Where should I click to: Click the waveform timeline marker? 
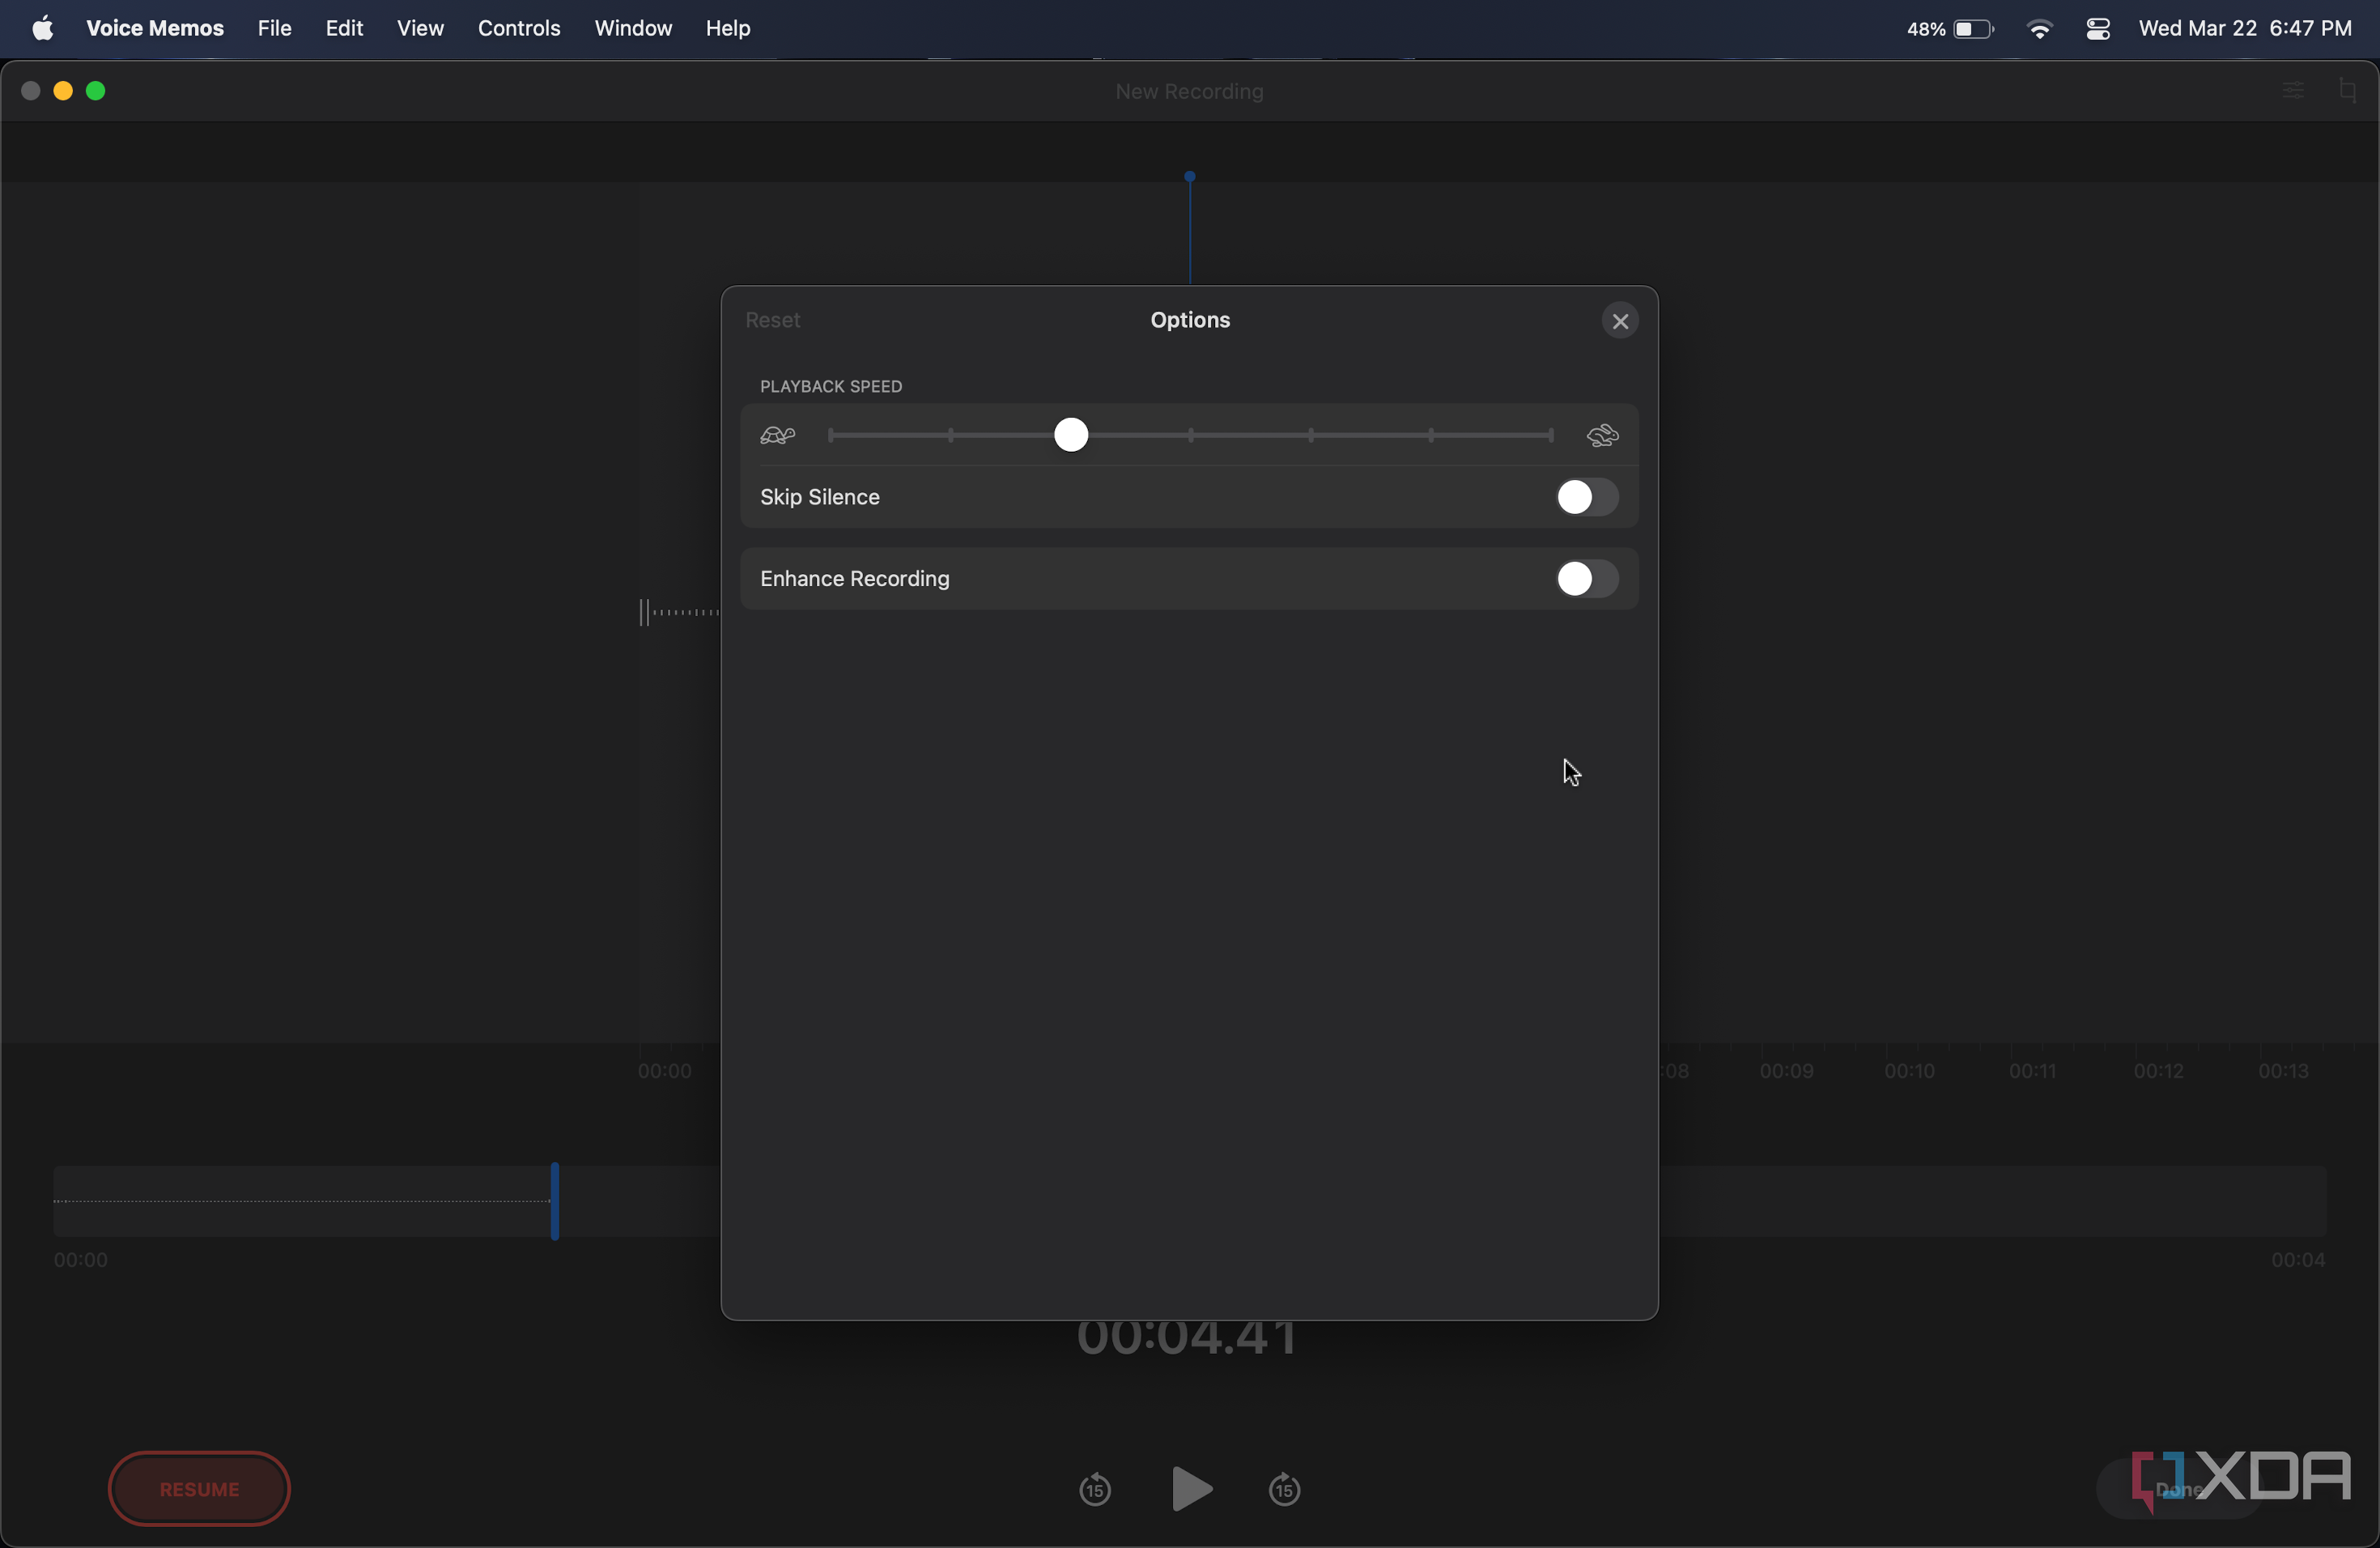[1190, 177]
